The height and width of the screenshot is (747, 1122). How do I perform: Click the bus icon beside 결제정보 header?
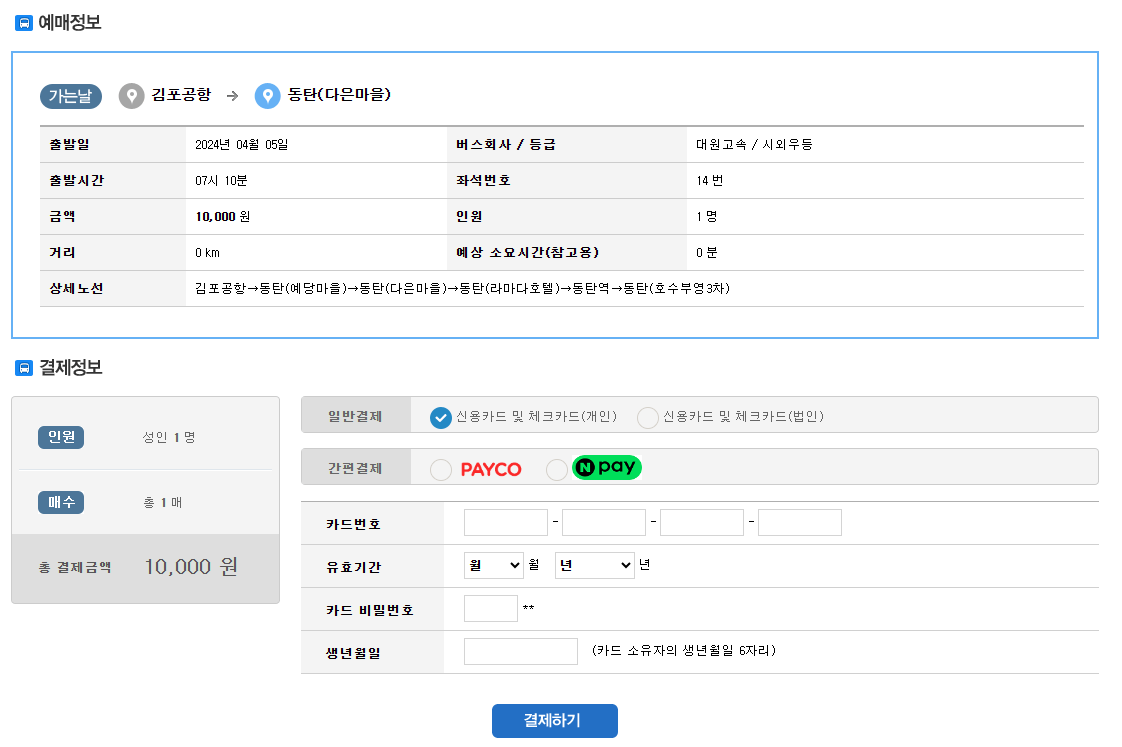(x=26, y=367)
